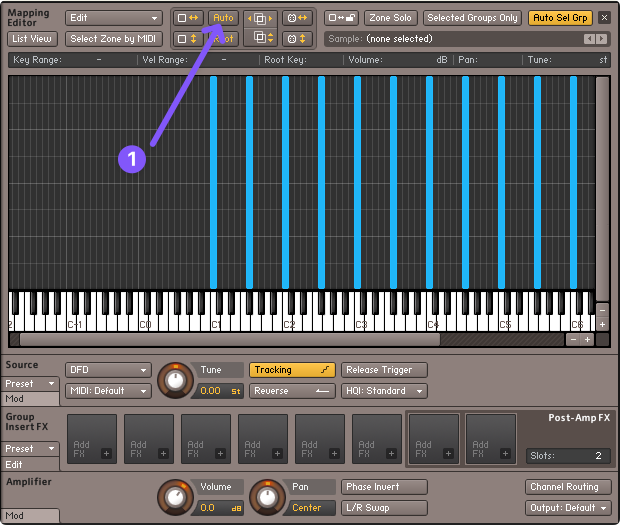620x525 pixels.
Task: Open the Edit dropdown menu
Action: [113, 18]
